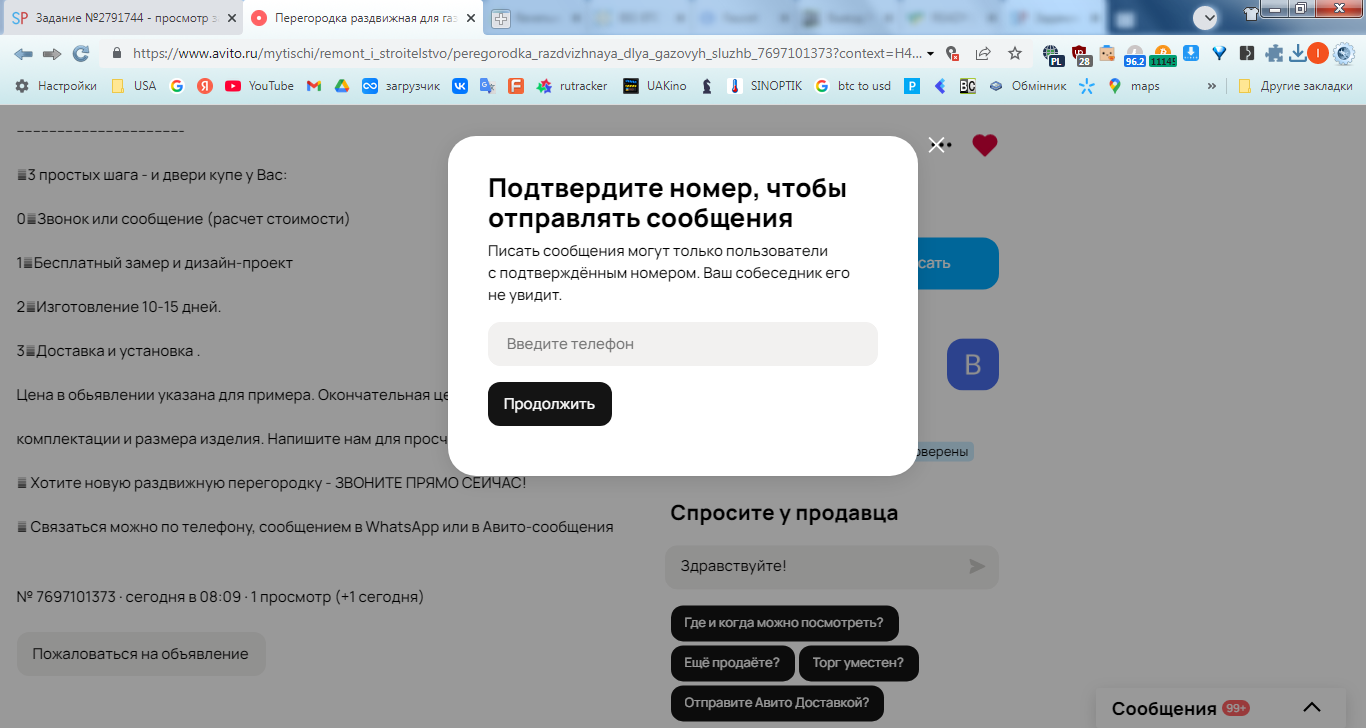The image size is (1366, 728).
Task: Open the 'UAKino' bookmark
Action: tap(655, 86)
